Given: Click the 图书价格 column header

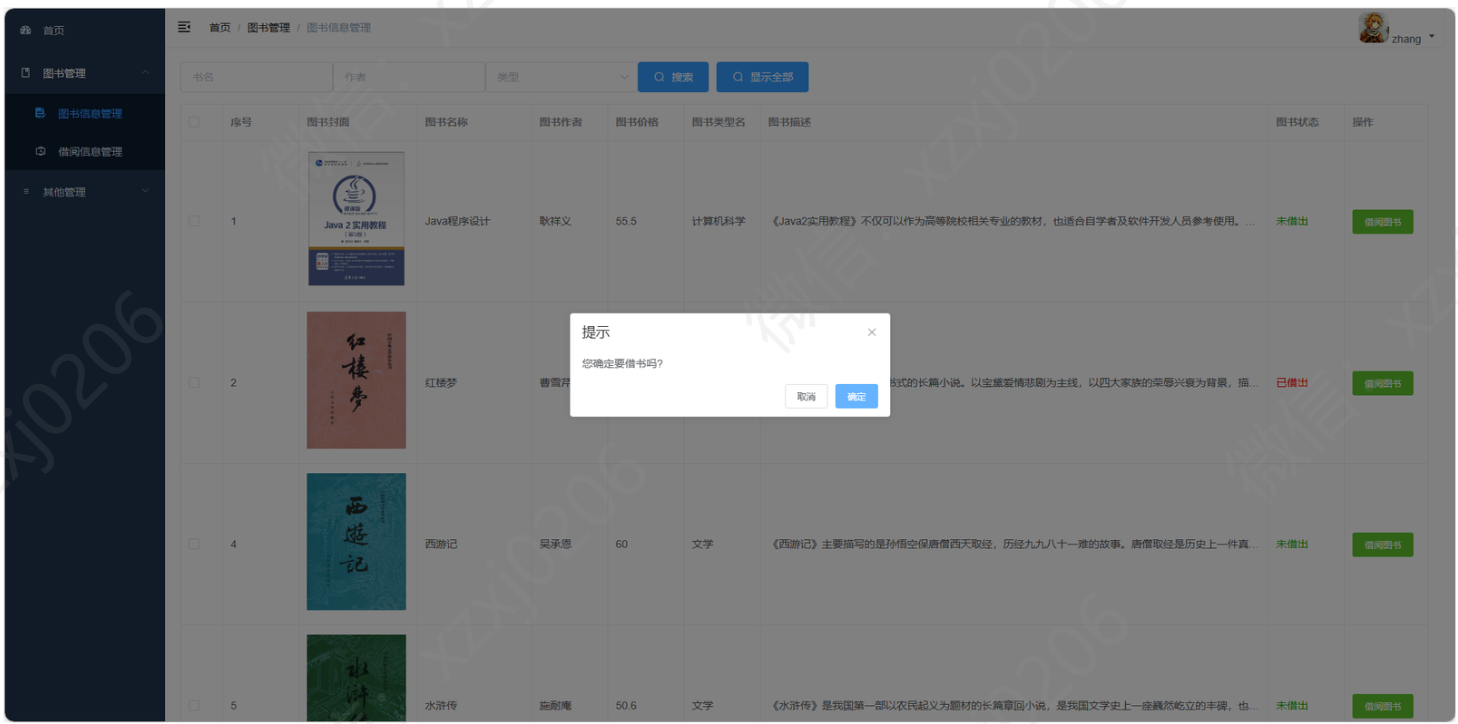Looking at the screenshot, I should click(637, 122).
